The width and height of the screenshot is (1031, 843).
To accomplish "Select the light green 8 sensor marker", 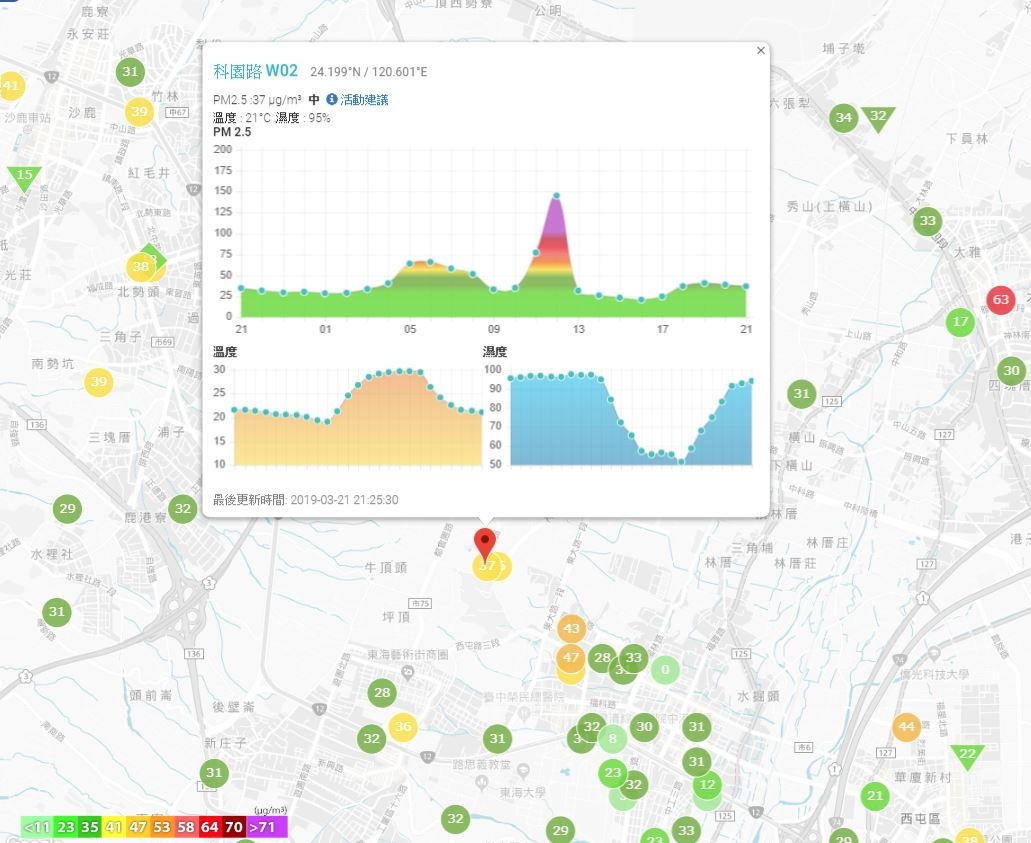I will click(612, 738).
